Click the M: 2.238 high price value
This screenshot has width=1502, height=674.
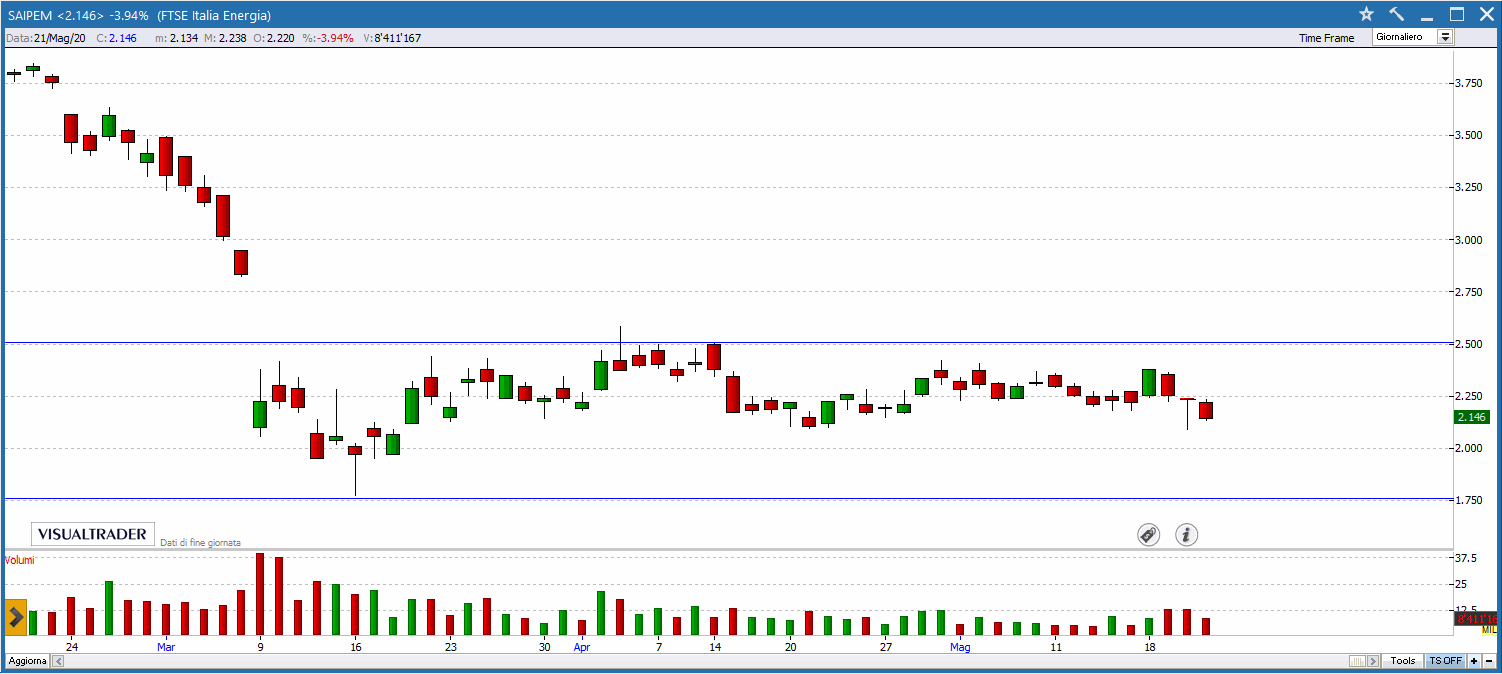(225, 38)
